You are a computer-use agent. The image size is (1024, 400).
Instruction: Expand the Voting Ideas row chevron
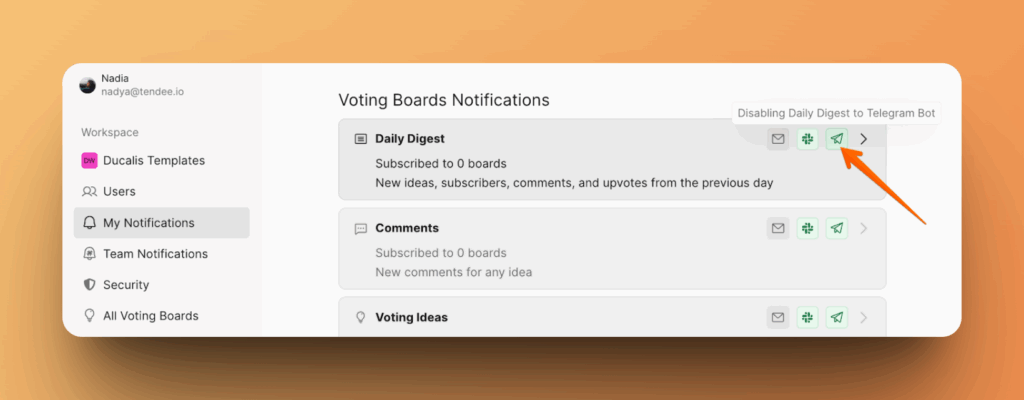click(x=864, y=317)
